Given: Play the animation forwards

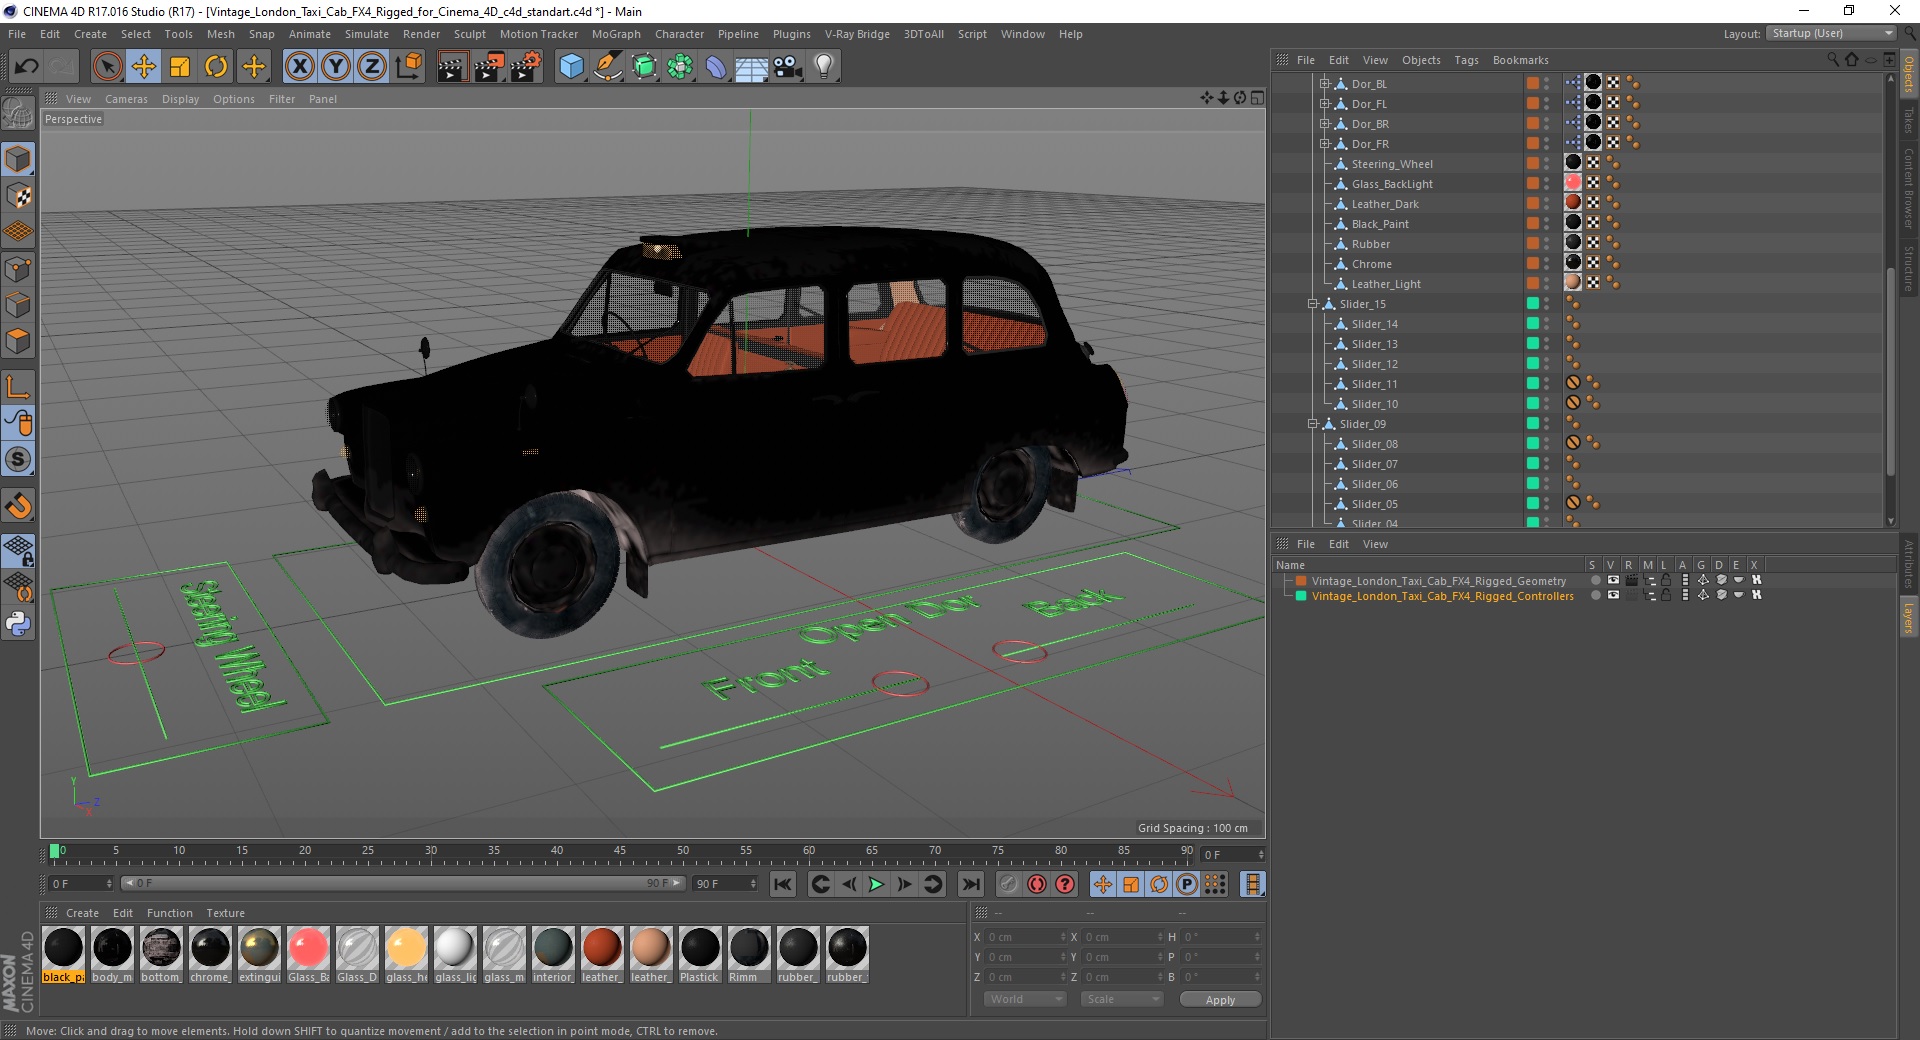Looking at the screenshot, I should pos(876,884).
